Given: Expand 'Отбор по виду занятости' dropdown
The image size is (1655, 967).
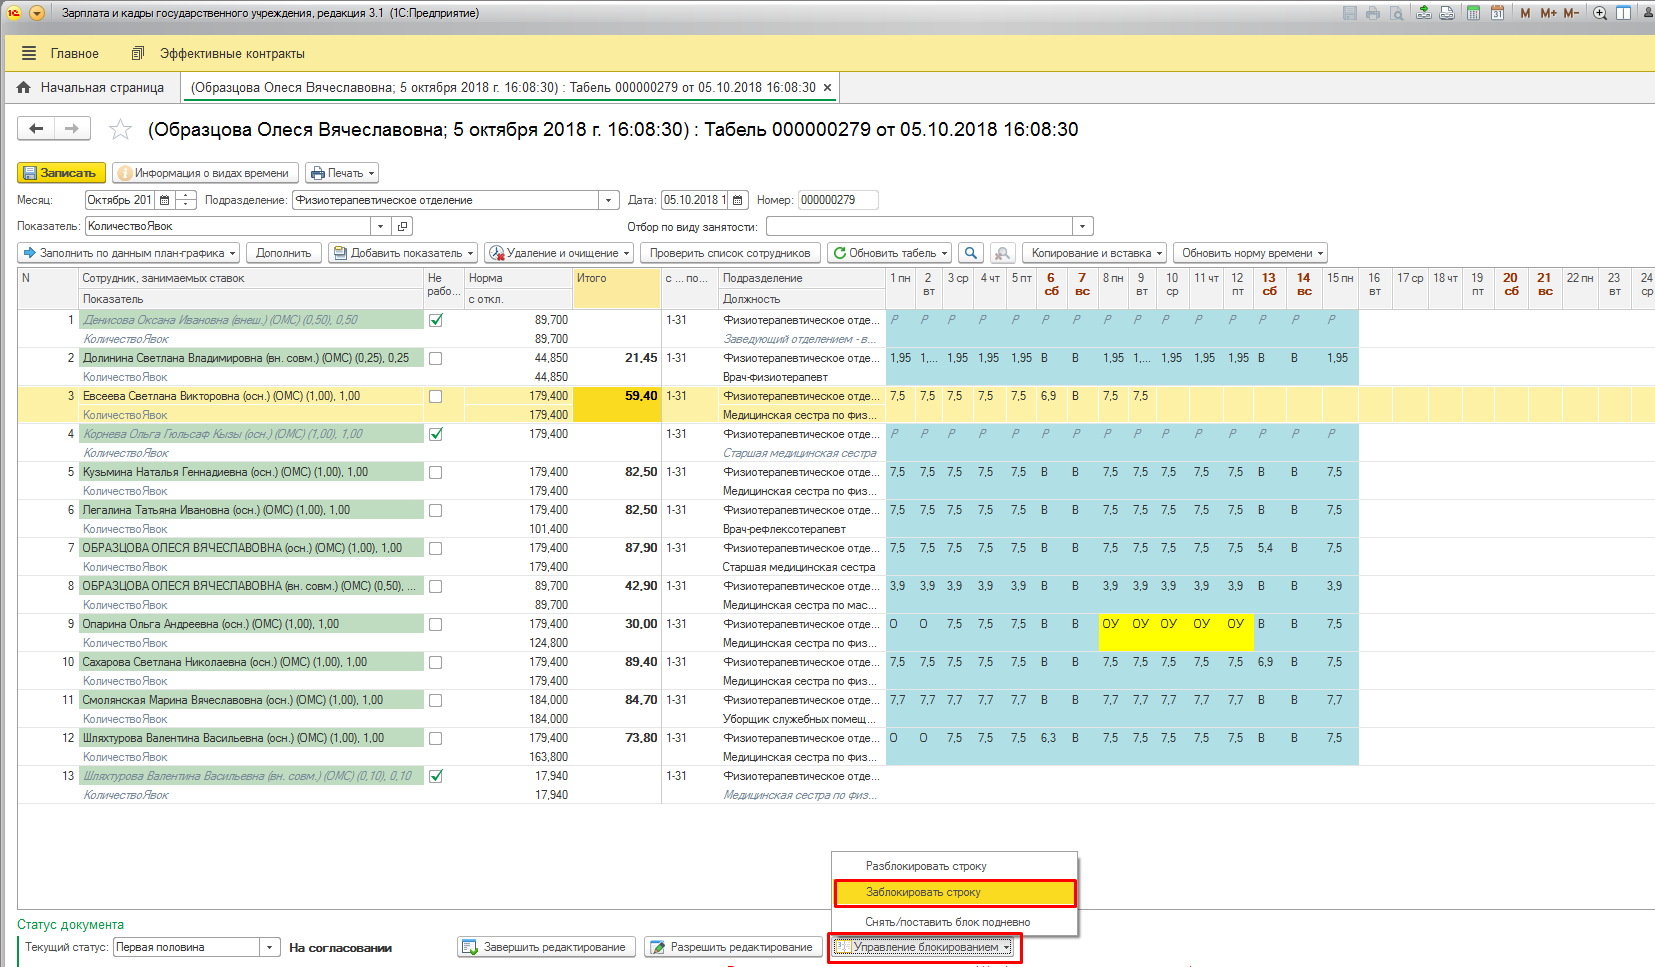Looking at the screenshot, I should (1082, 226).
